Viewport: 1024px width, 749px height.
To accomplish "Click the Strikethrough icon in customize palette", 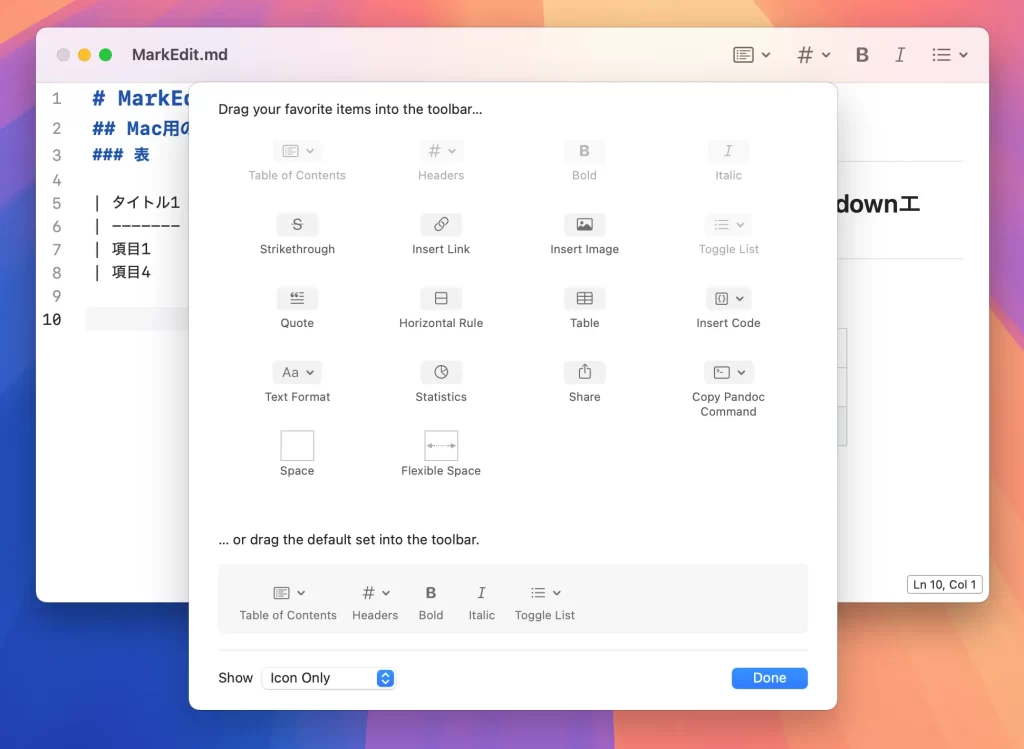I will 297,225.
